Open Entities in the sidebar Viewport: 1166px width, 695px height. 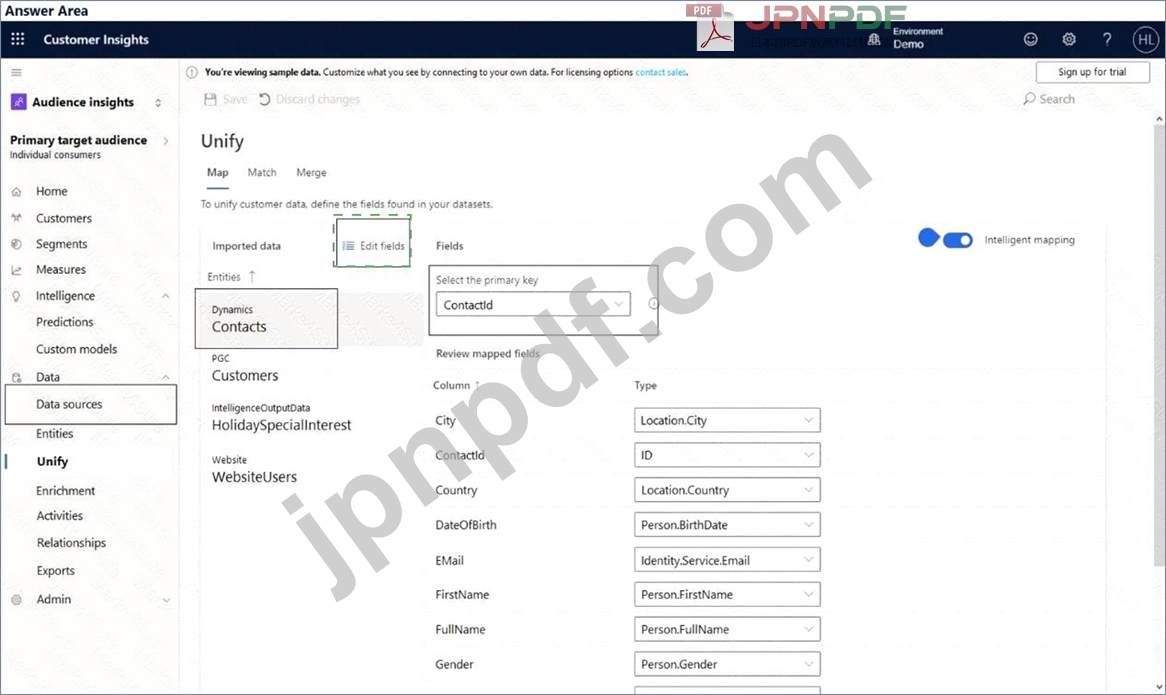pyautogui.click(x=54, y=433)
